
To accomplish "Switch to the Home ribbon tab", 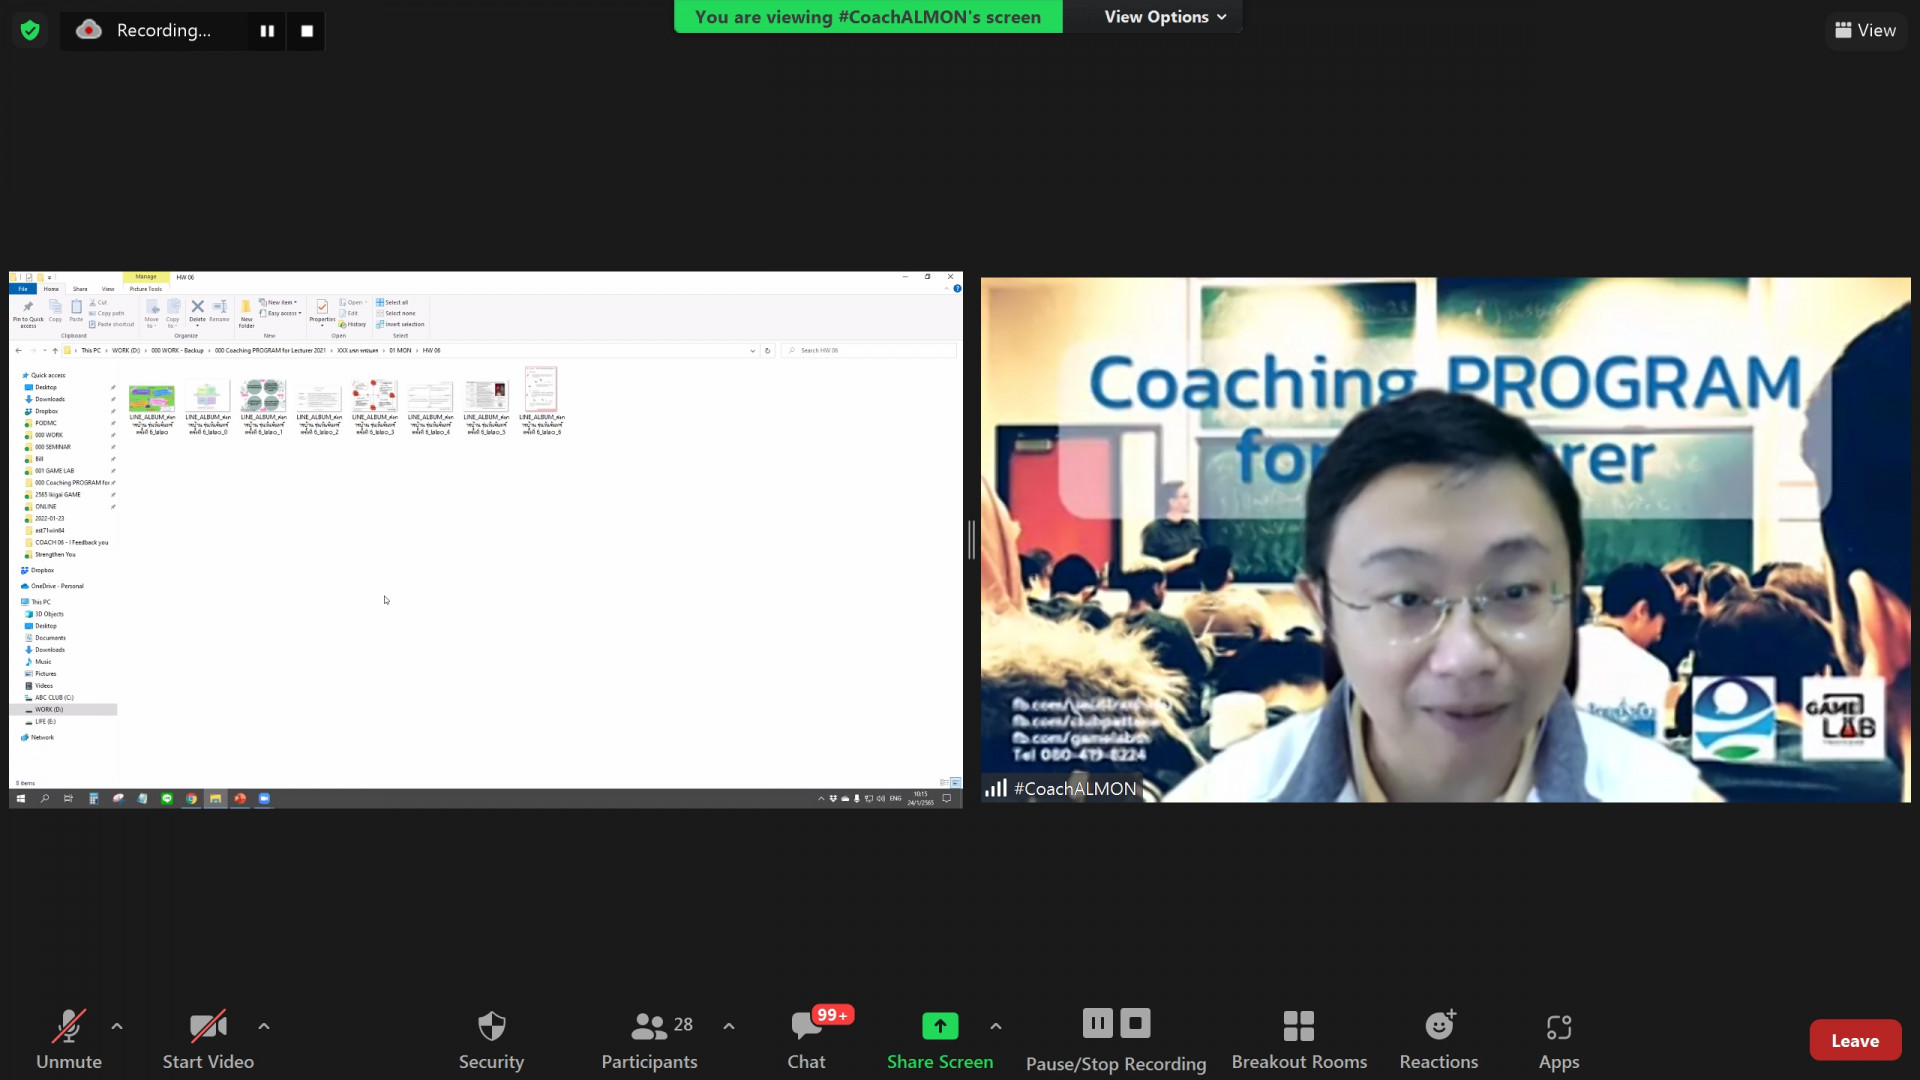I will [51, 289].
